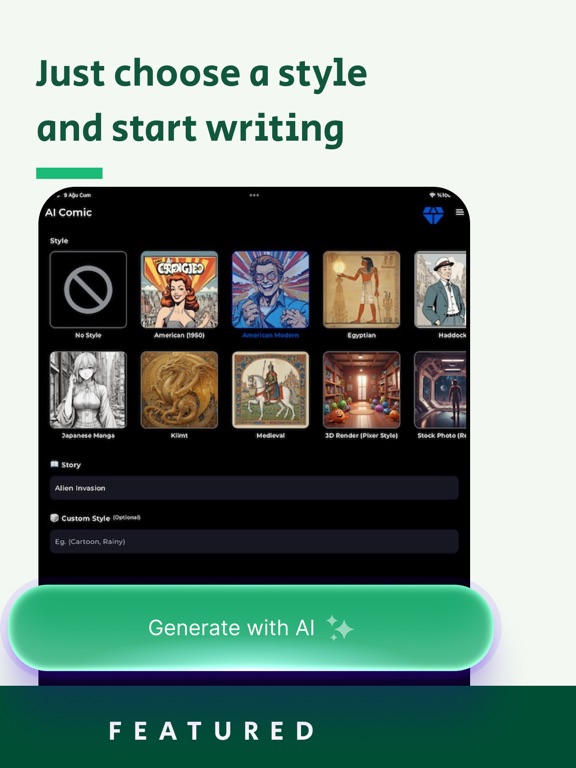
Task: Pick the Medieval style thumbnail
Action: point(270,390)
